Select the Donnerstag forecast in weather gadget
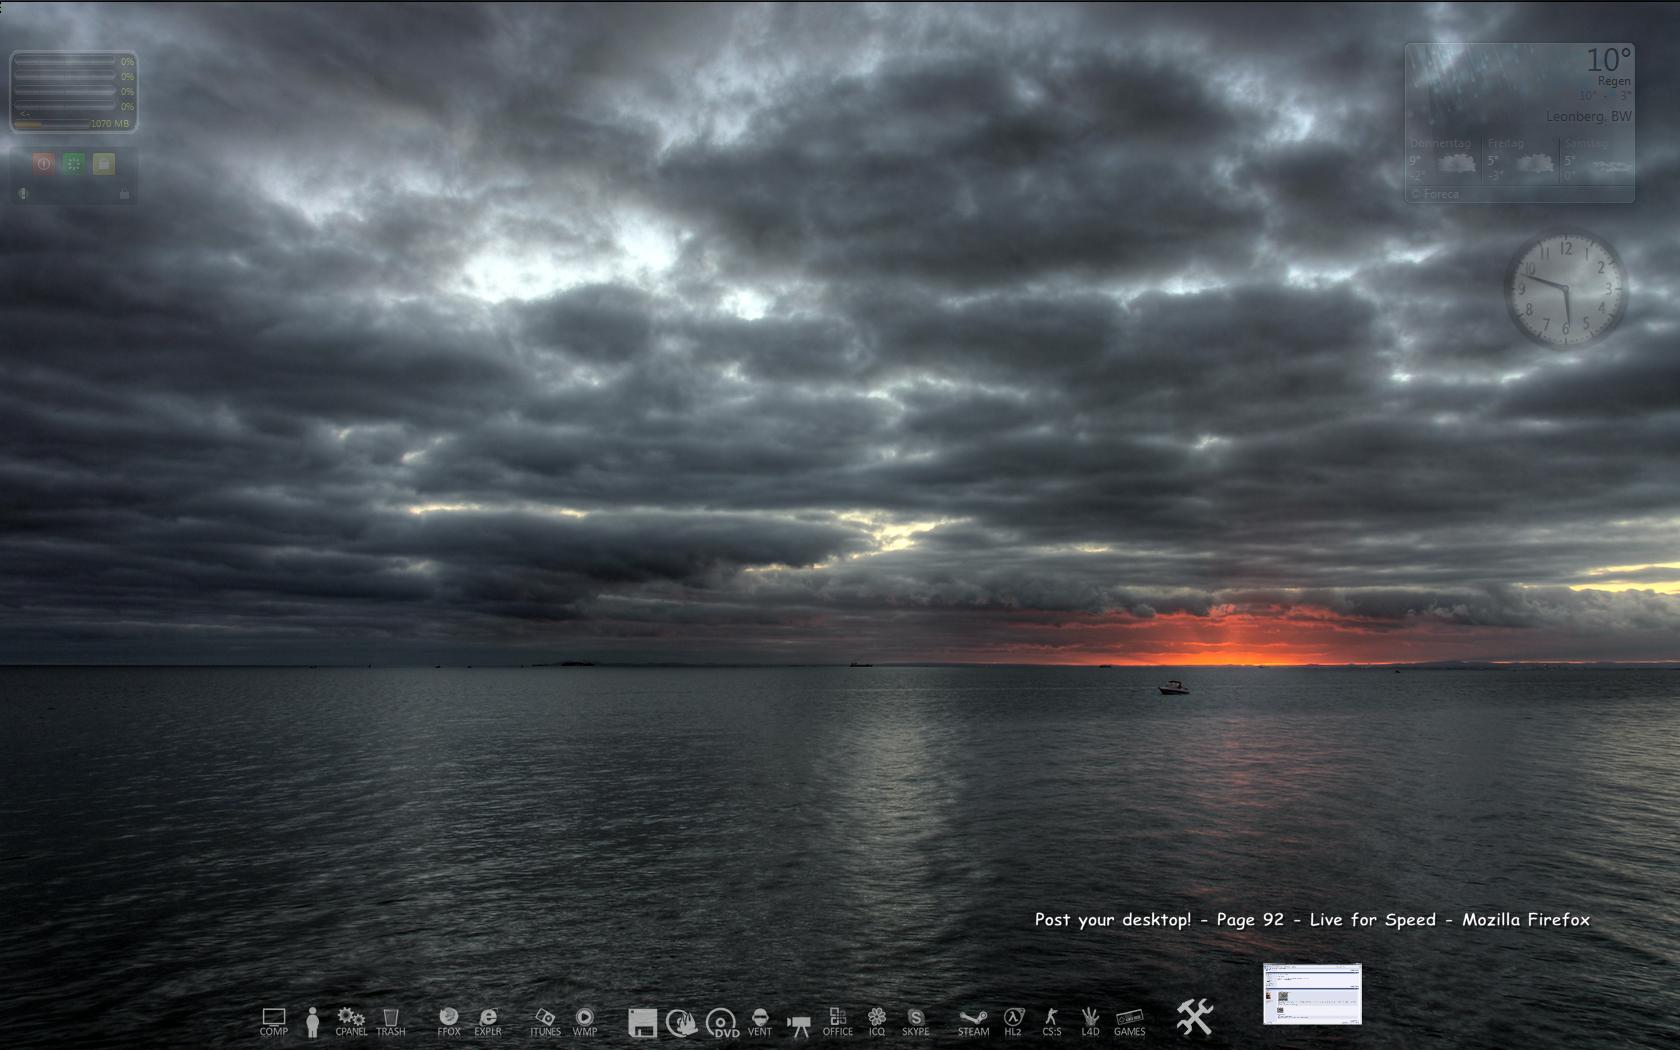This screenshot has height=1050, width=1680. (x=1445, y=161)
